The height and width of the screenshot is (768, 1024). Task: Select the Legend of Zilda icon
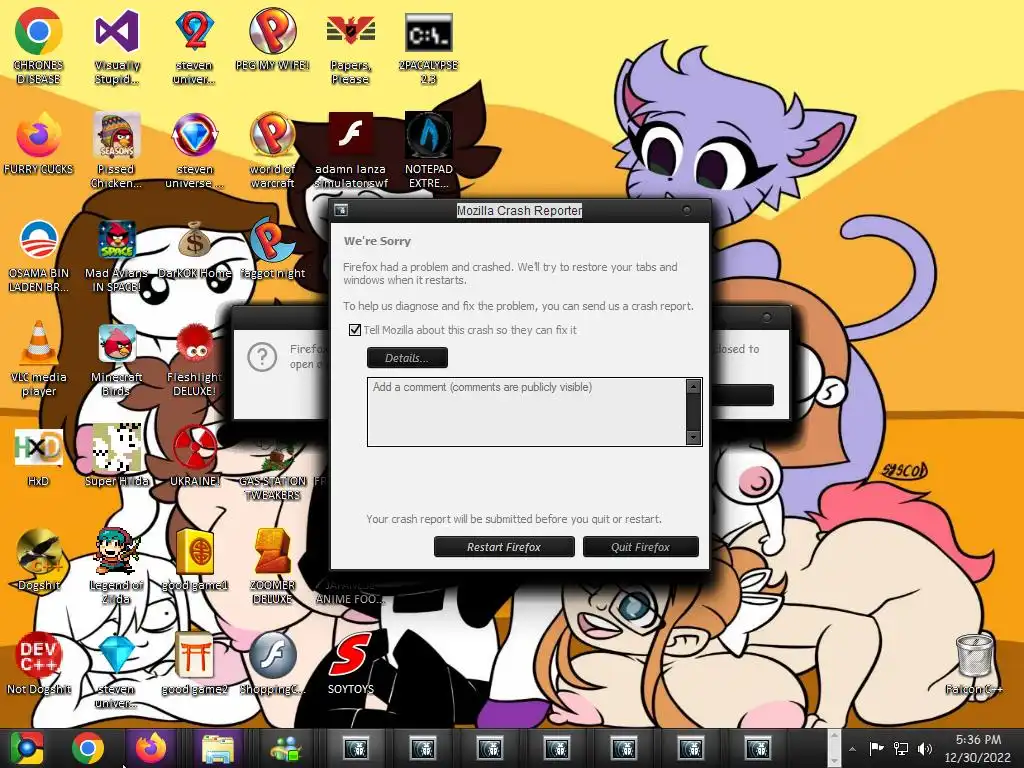point(116,566)
